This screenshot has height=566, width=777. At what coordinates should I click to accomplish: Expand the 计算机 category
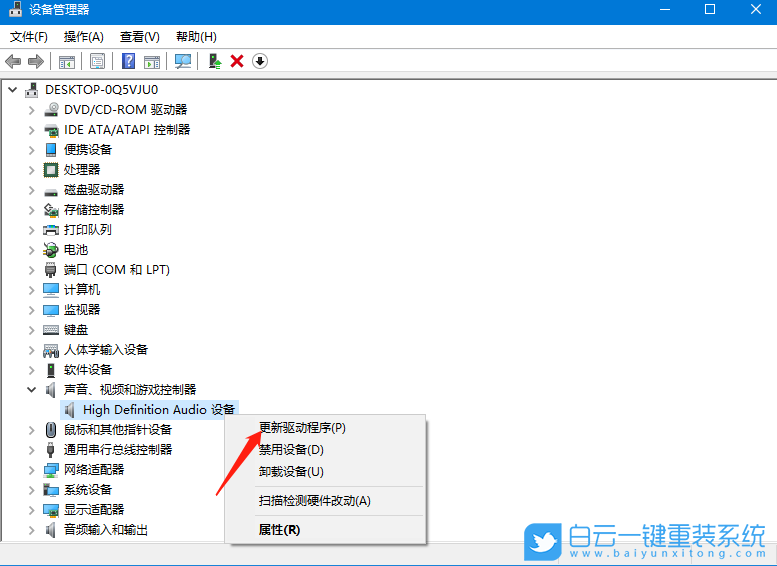pyautogui.click(x=32, y=290)
